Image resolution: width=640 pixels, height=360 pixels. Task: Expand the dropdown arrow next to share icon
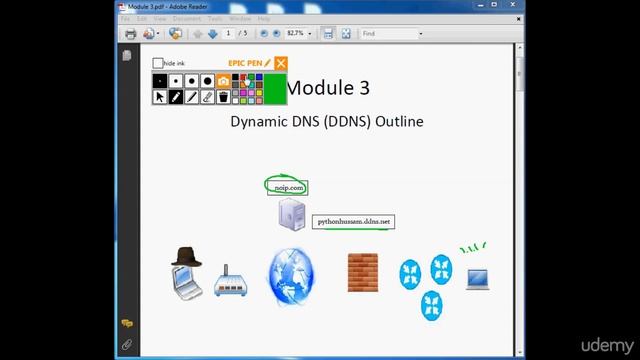coord(158,34)
